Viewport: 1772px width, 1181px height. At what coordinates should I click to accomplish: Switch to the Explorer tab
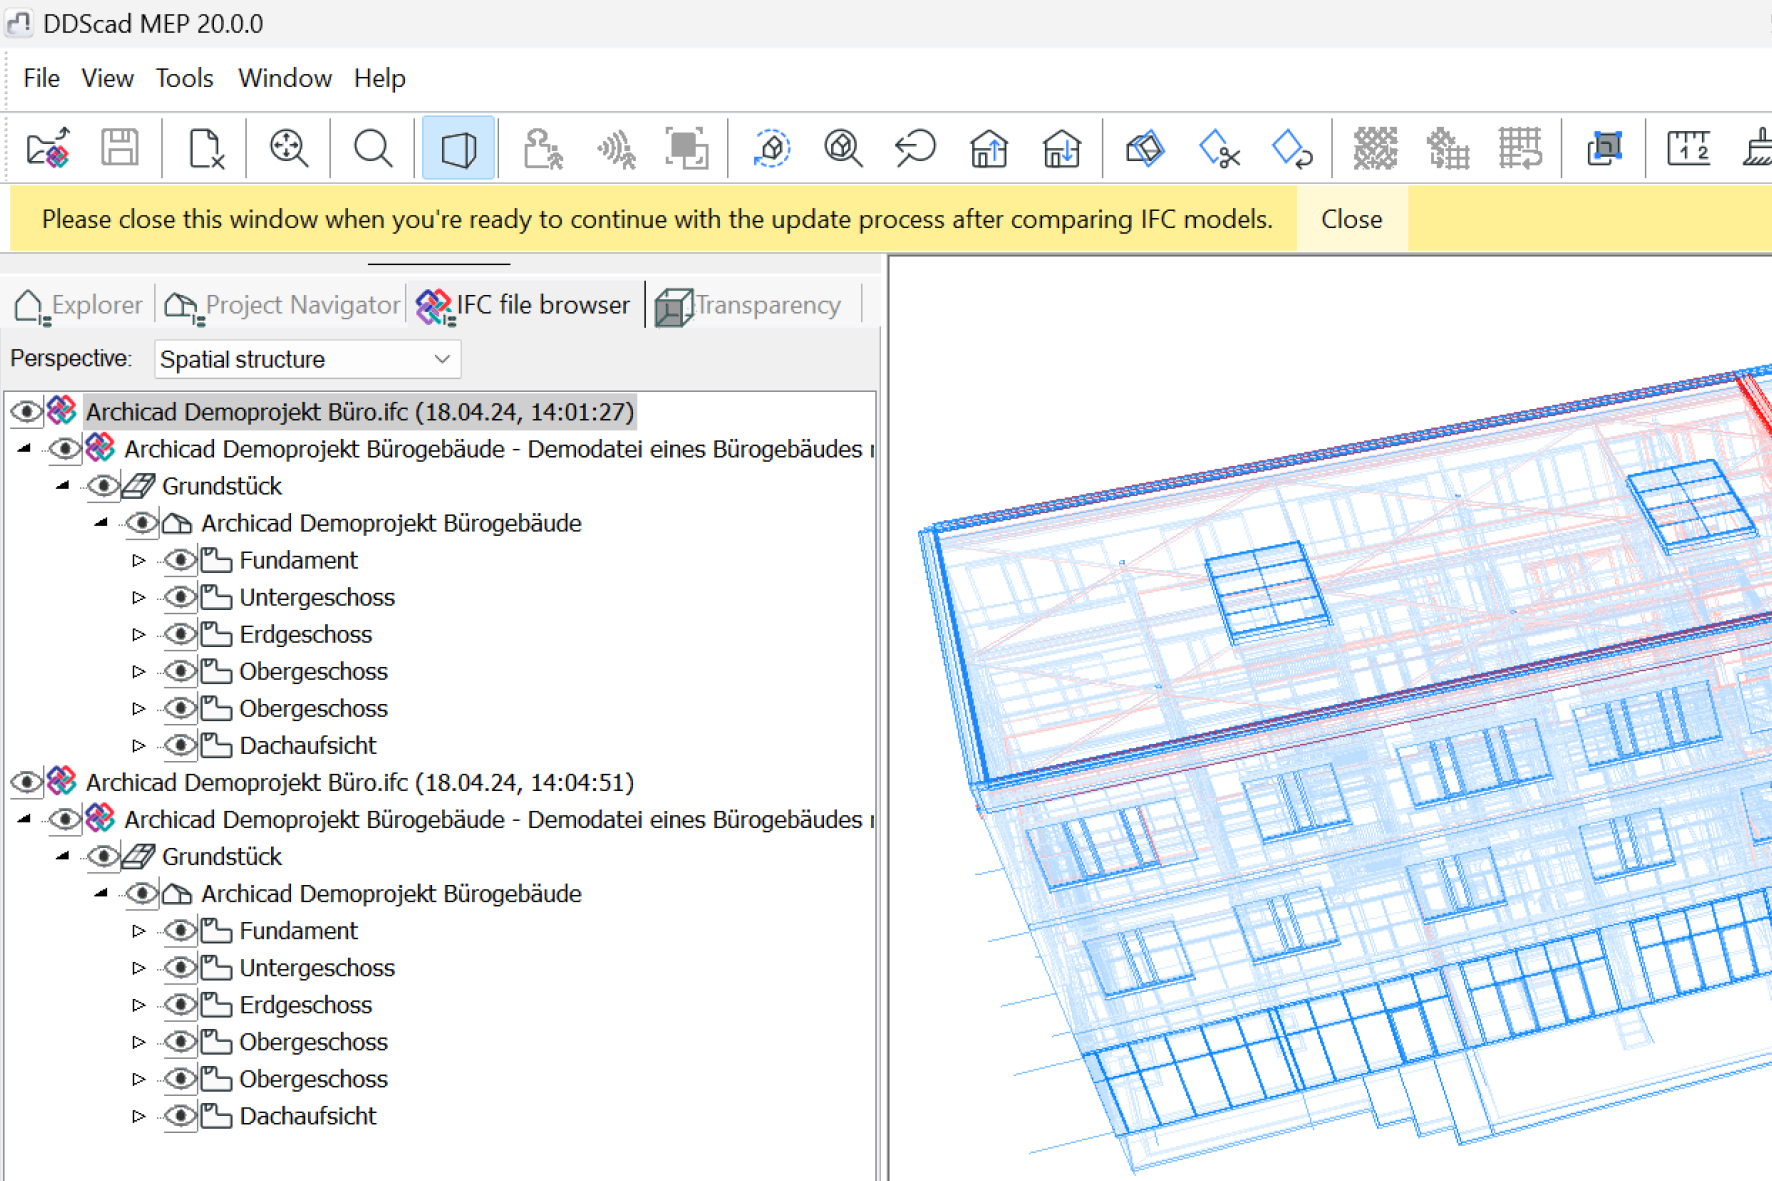pos(79,305)
